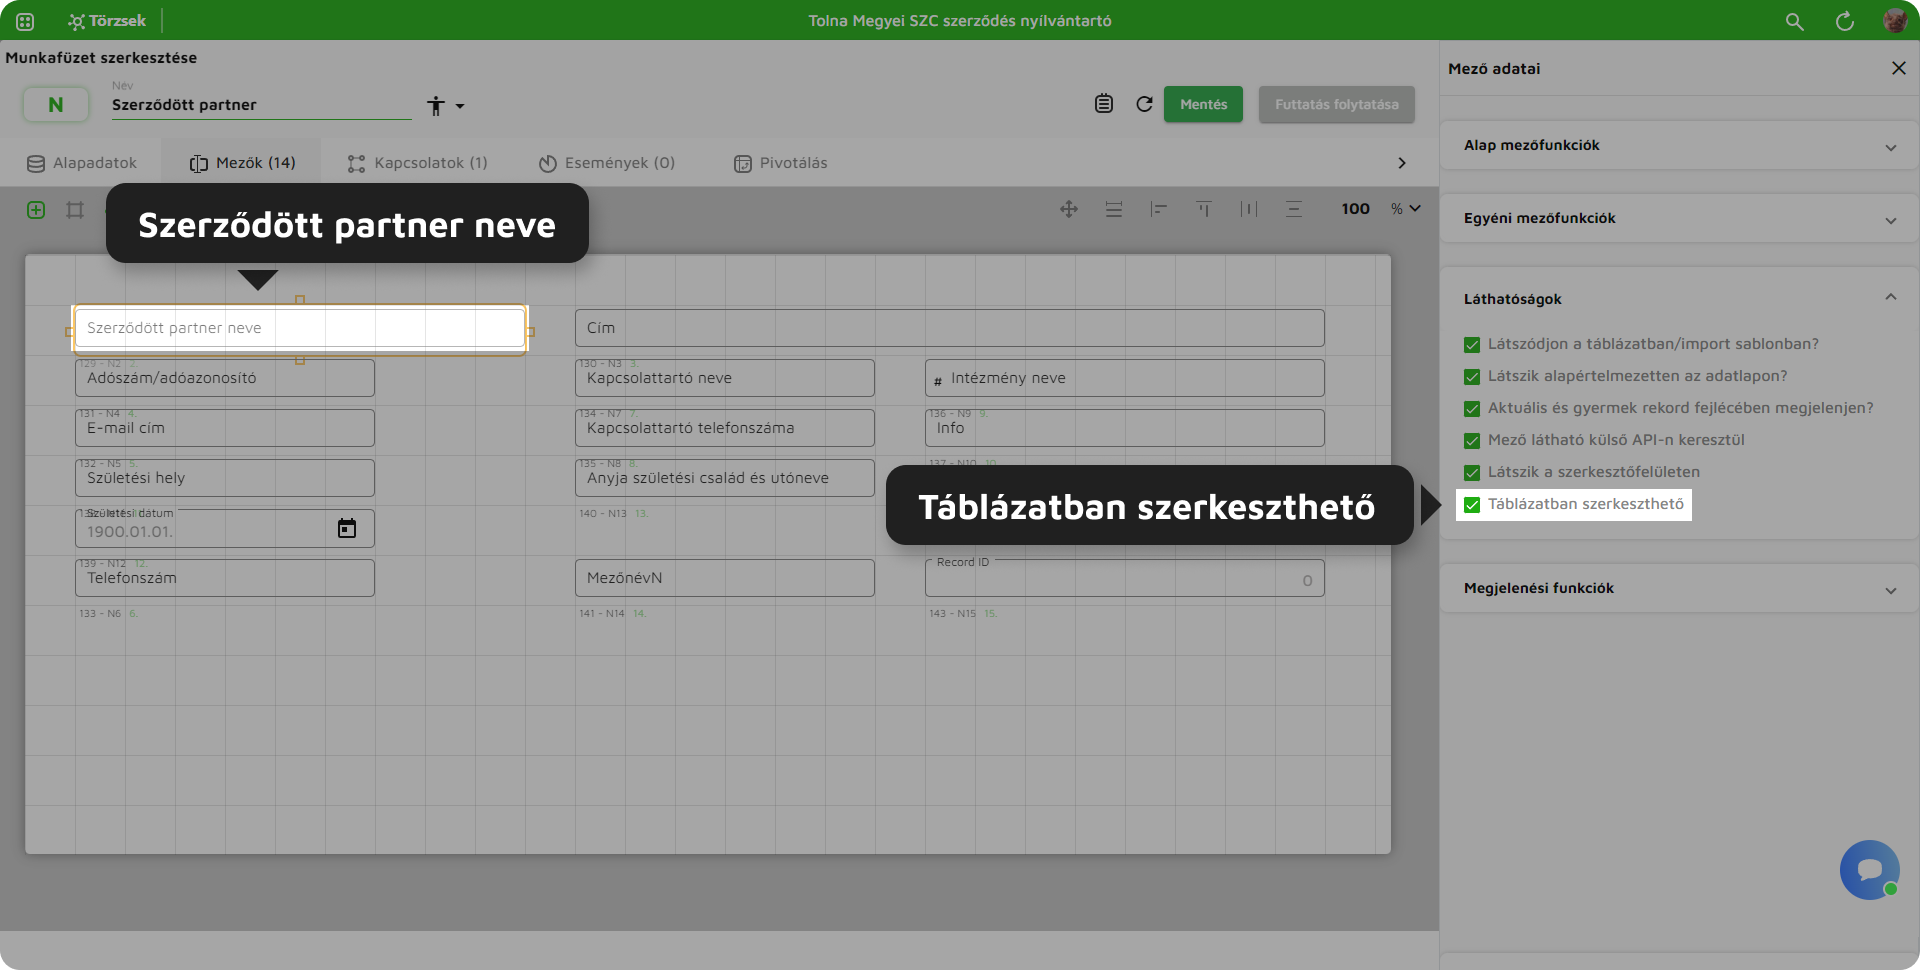Click the reload icon next to Mentés

[x=1145, y=104]
